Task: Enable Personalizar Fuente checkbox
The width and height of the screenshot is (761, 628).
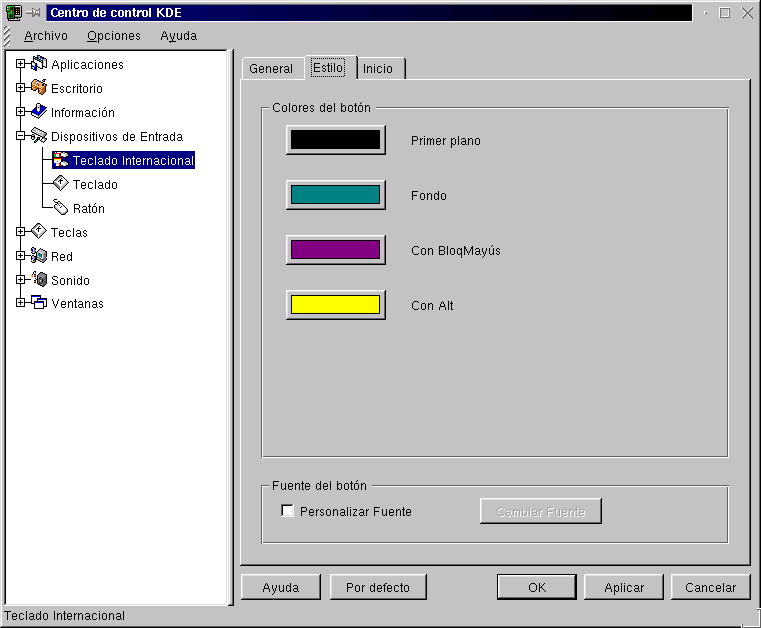Action: (x=288, y=511)
